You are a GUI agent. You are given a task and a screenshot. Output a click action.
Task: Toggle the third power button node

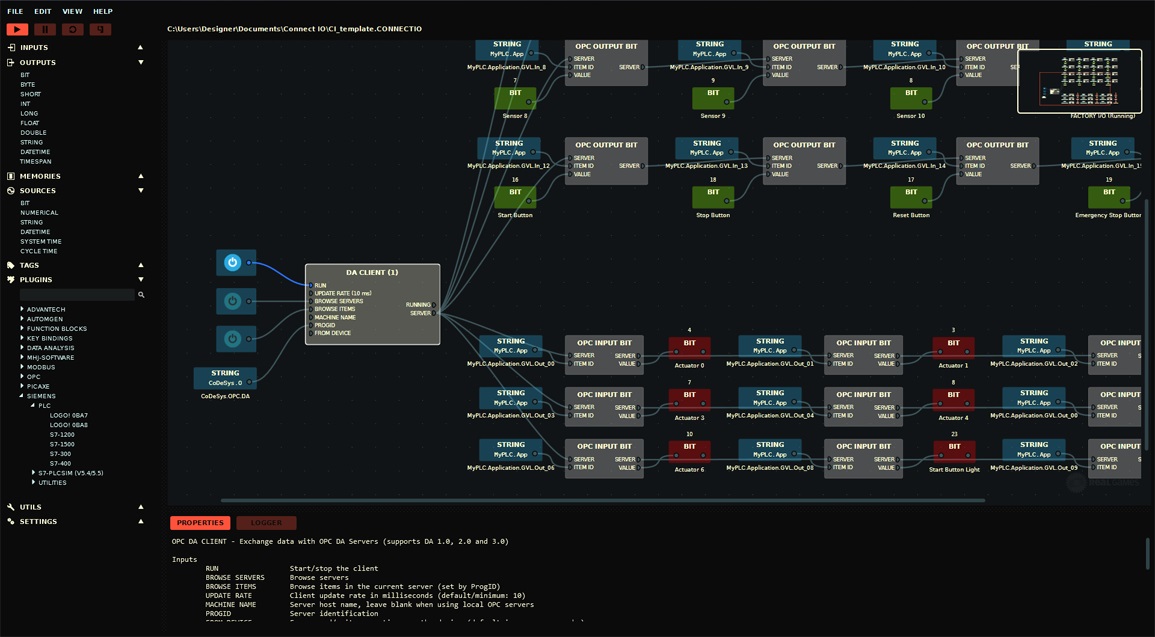[233, 338]
